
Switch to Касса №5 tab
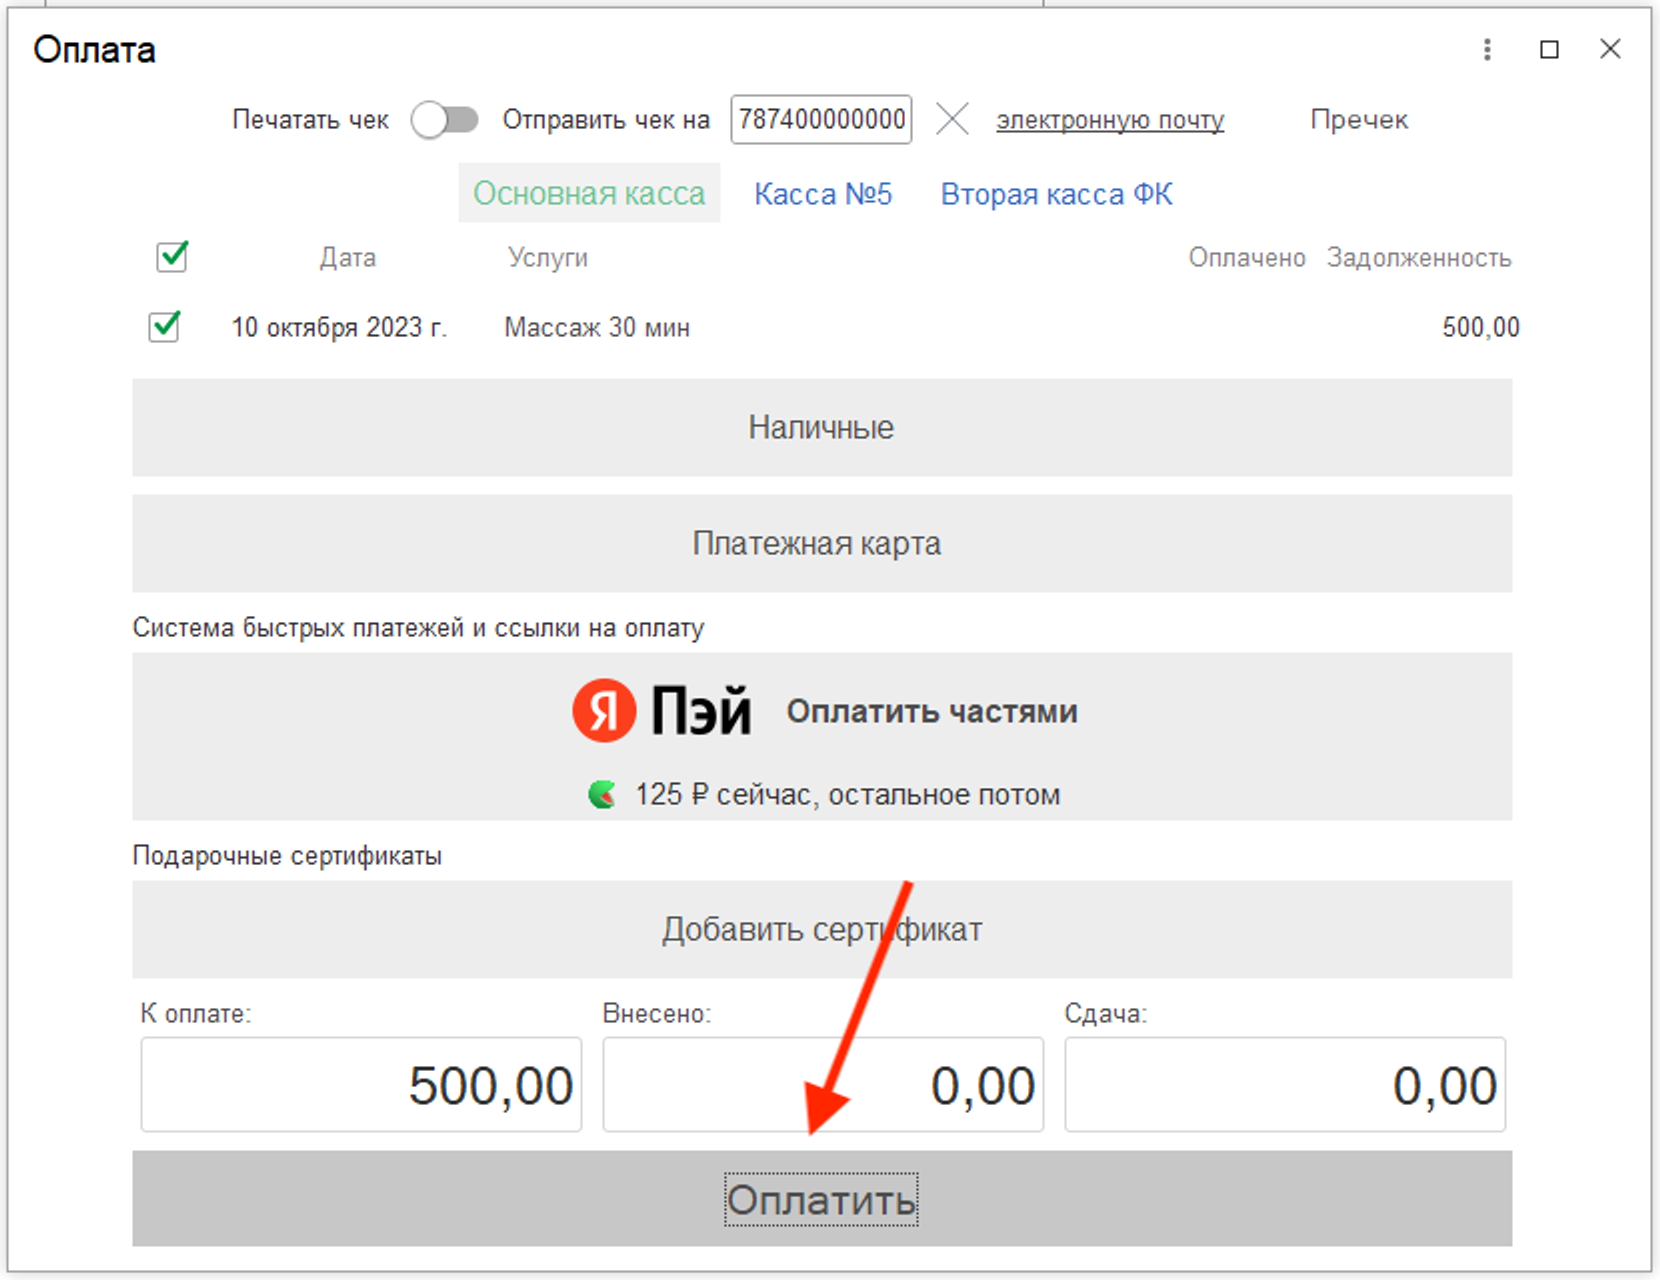823,194
